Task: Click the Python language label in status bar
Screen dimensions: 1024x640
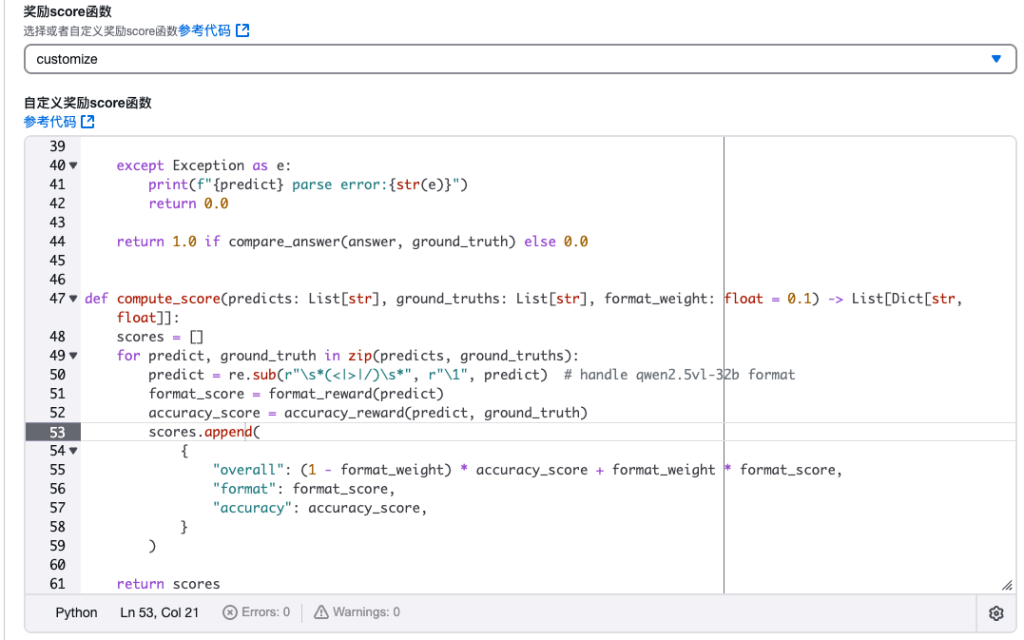Action: [x=76, y=613]
